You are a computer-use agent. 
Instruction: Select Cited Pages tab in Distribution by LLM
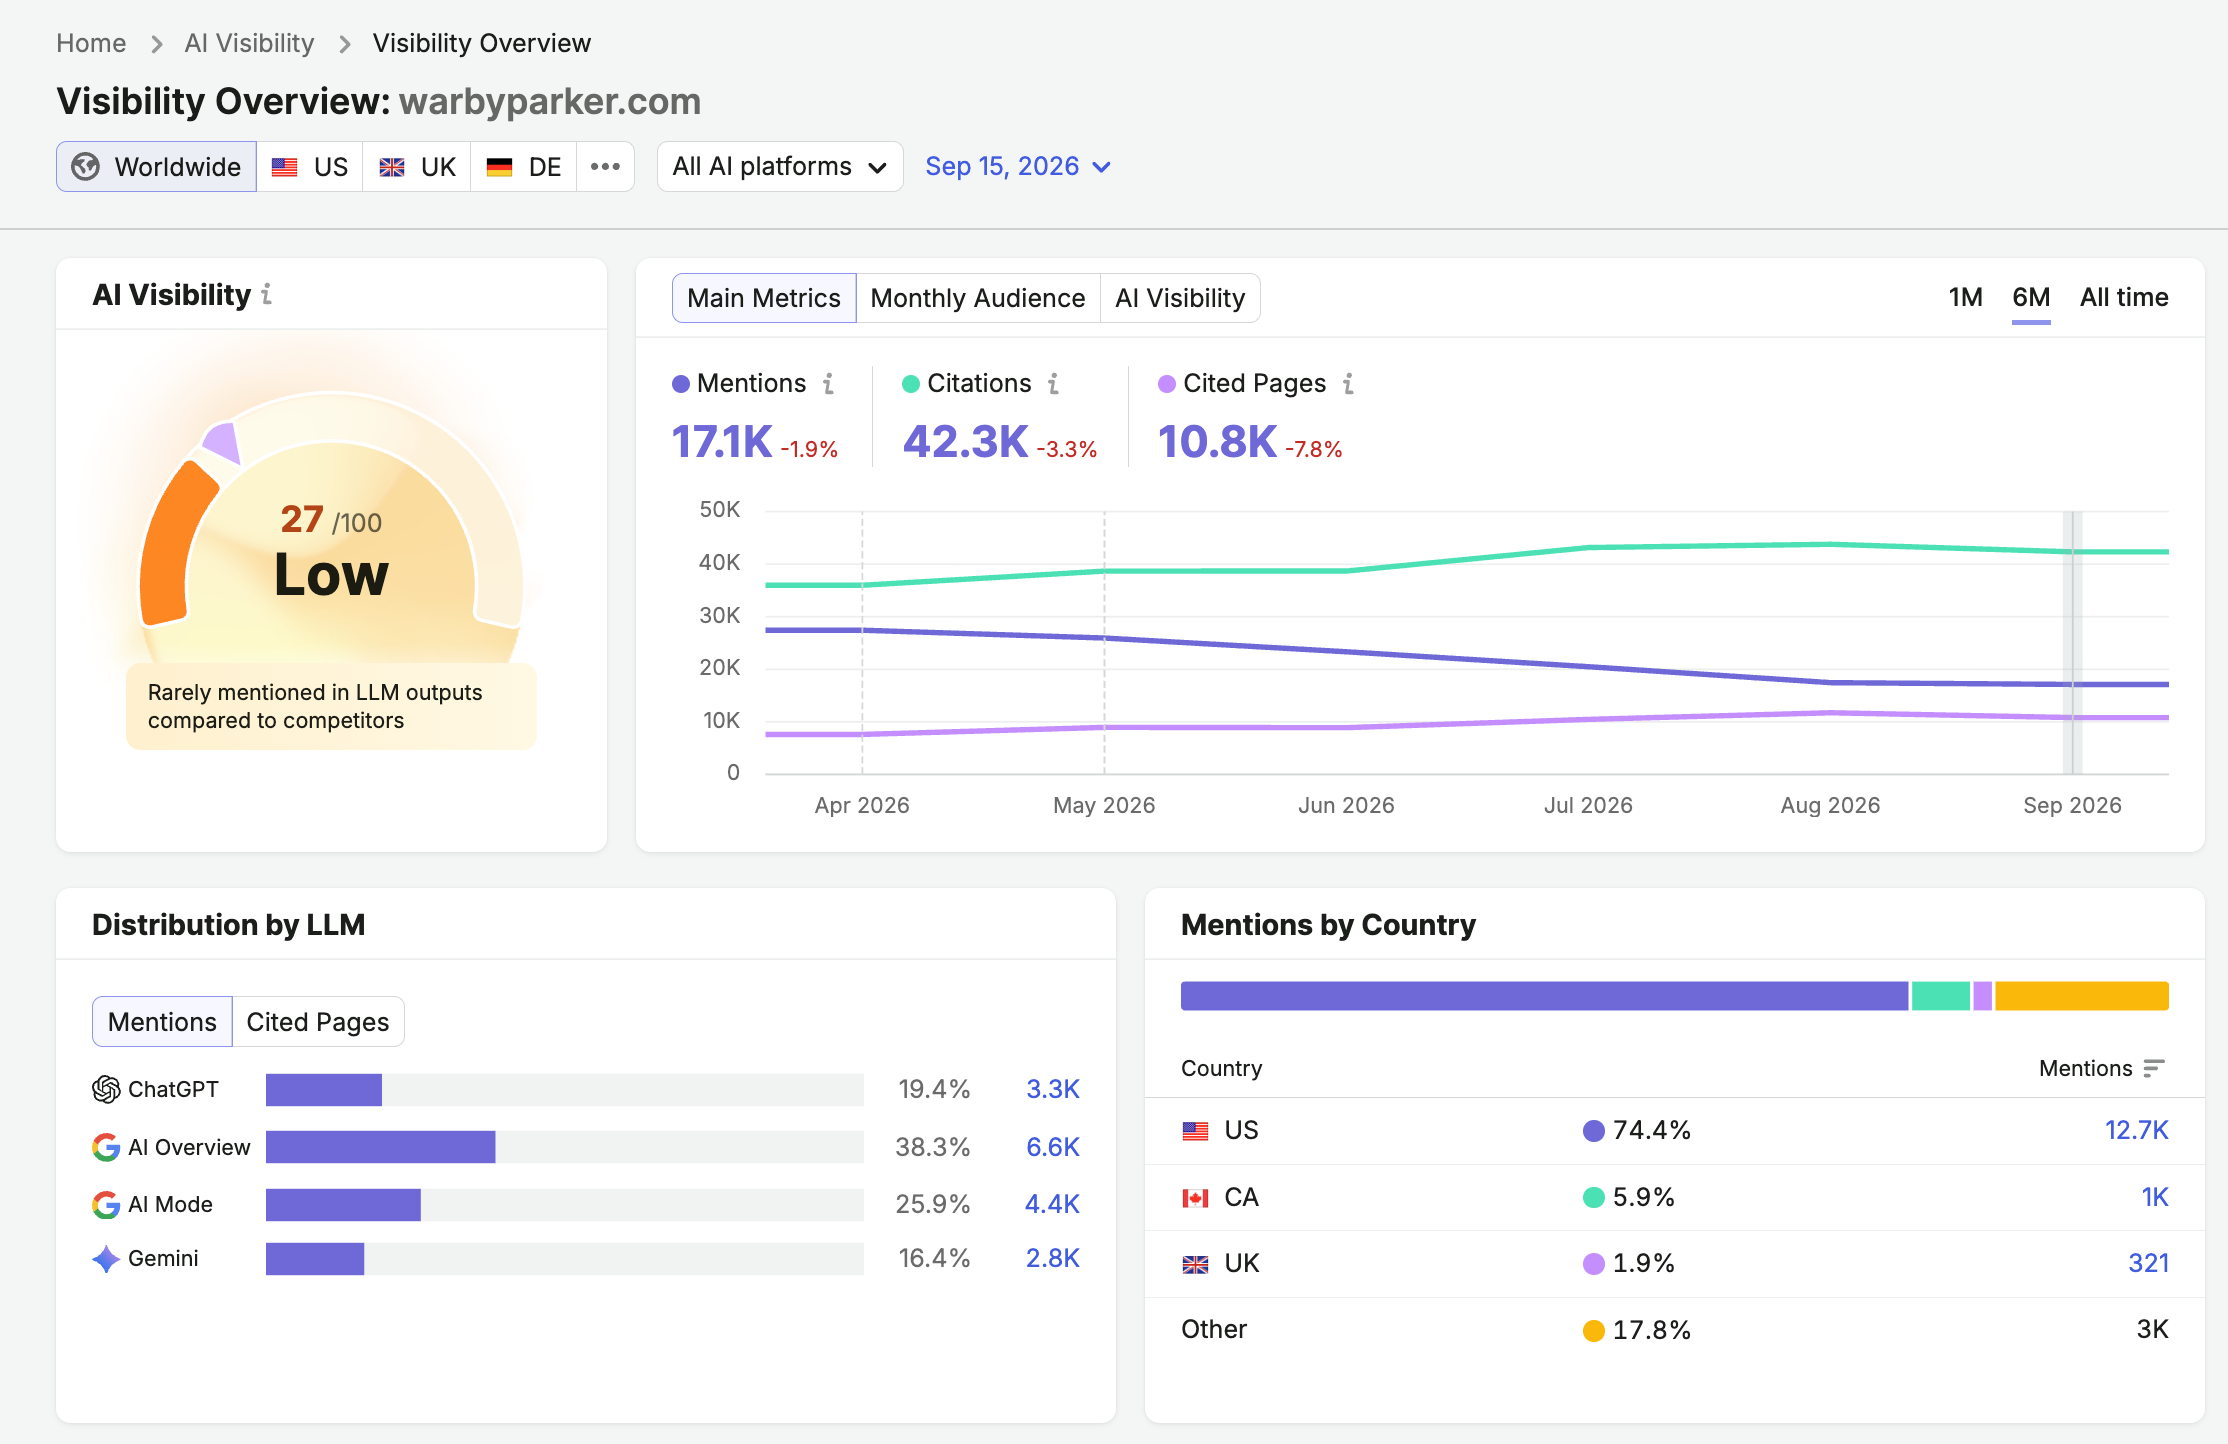tap(318, 1022)
